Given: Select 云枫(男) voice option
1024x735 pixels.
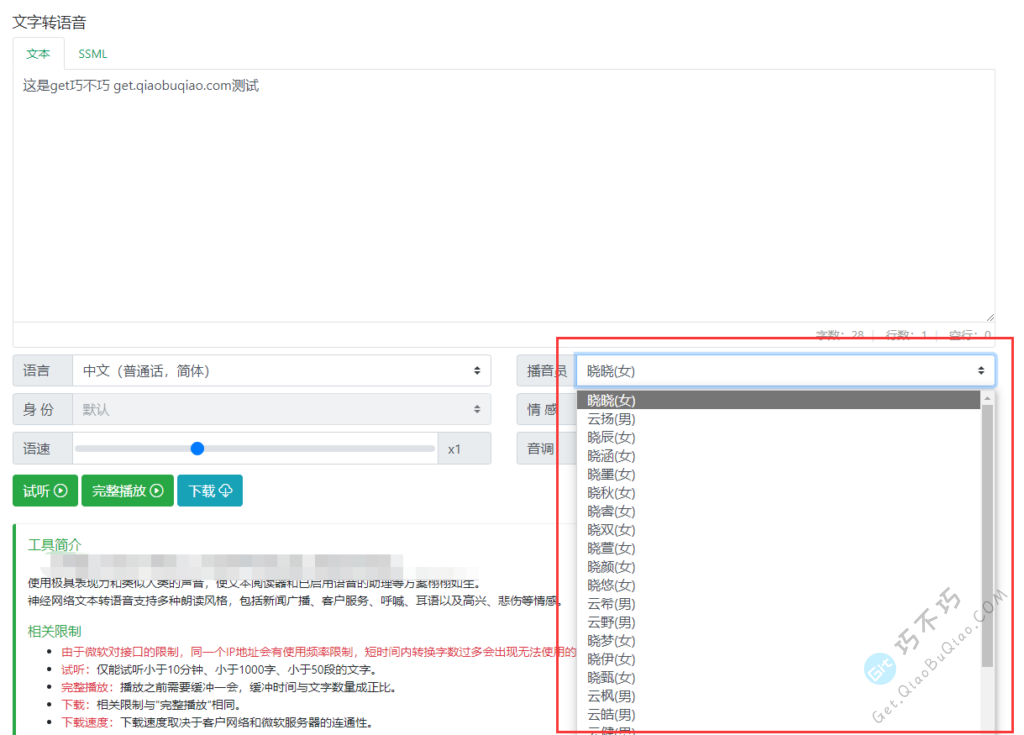Looking at the screenshot, I should pos(611,696).
